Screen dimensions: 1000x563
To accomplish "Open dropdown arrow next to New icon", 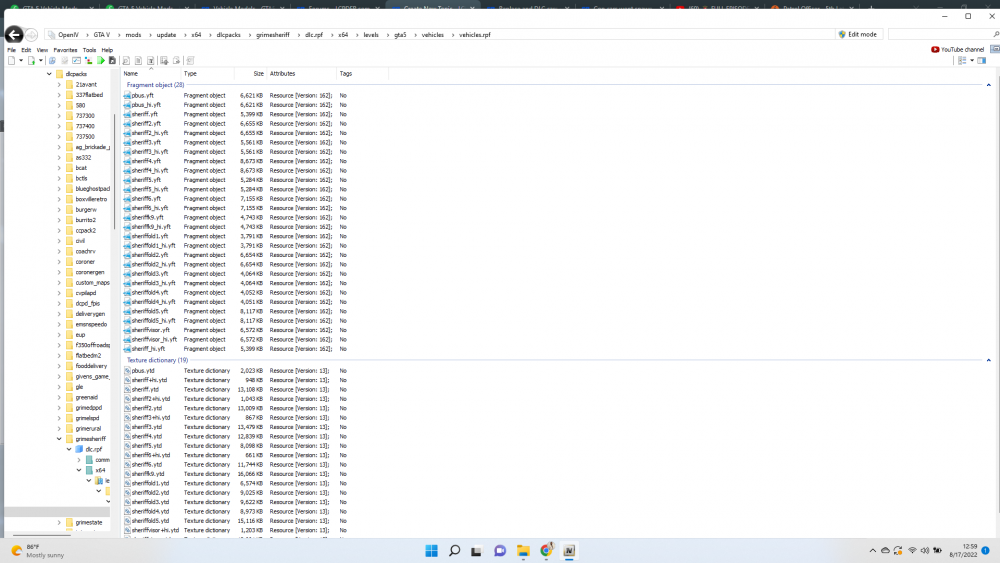I will tap(21, 61).
